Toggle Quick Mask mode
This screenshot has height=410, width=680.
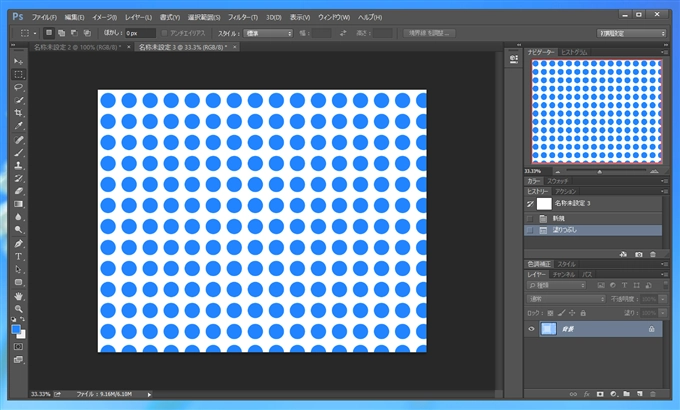[18, 347]
